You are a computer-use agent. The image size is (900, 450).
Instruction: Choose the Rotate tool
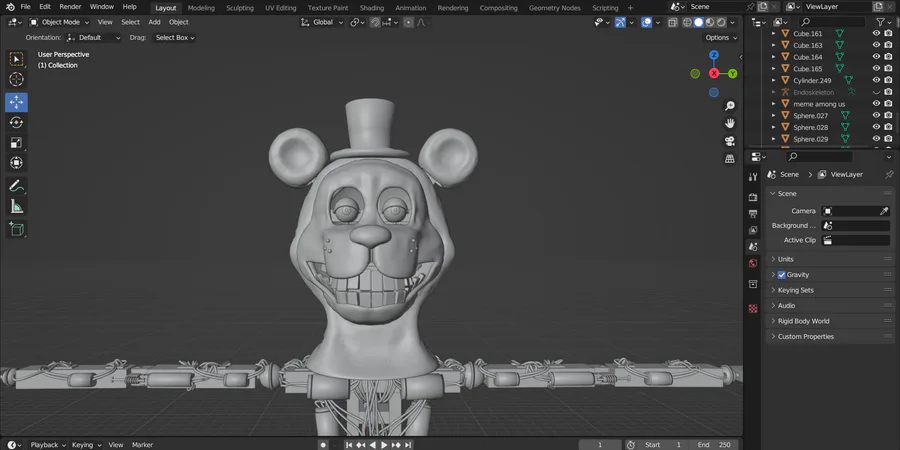coord(17,122)
